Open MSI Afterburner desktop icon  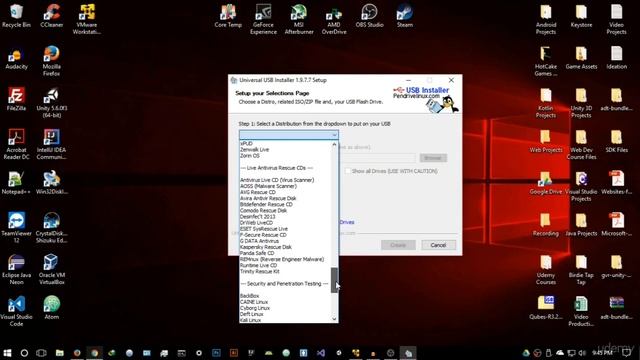pos(299,19)
